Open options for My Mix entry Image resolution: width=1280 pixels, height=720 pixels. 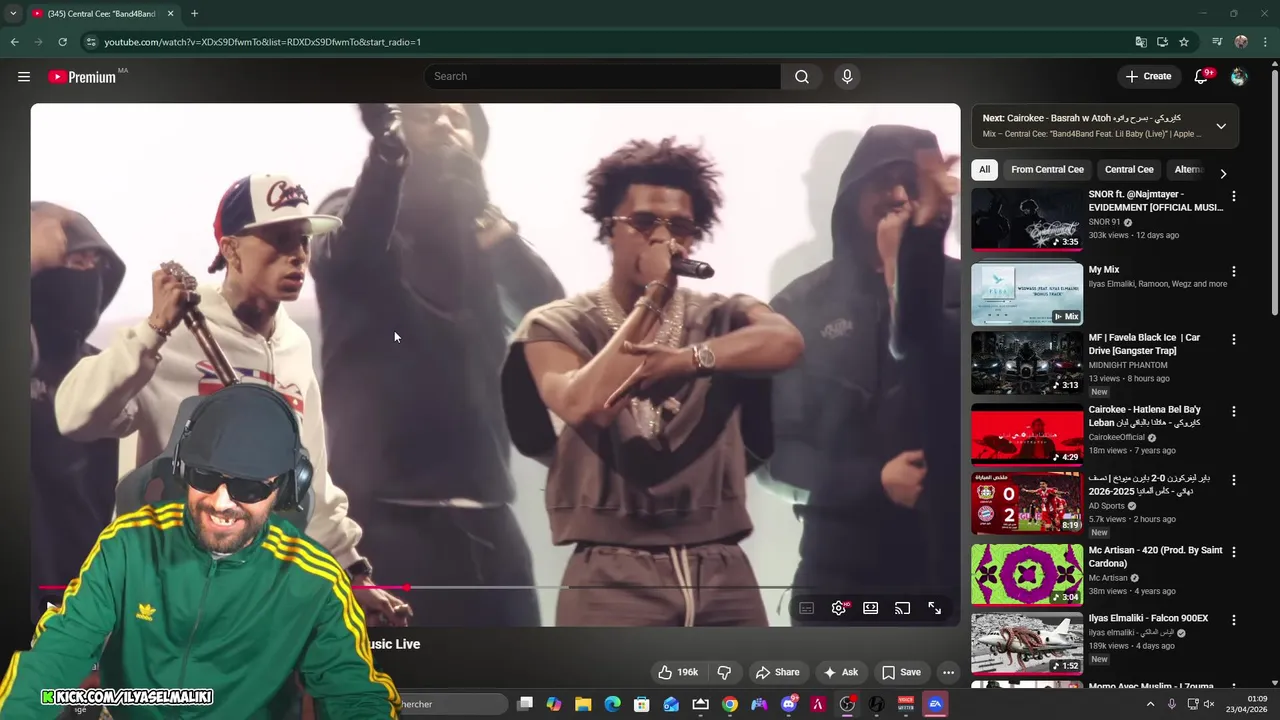pyautogui.click(x=1233, y=271)
